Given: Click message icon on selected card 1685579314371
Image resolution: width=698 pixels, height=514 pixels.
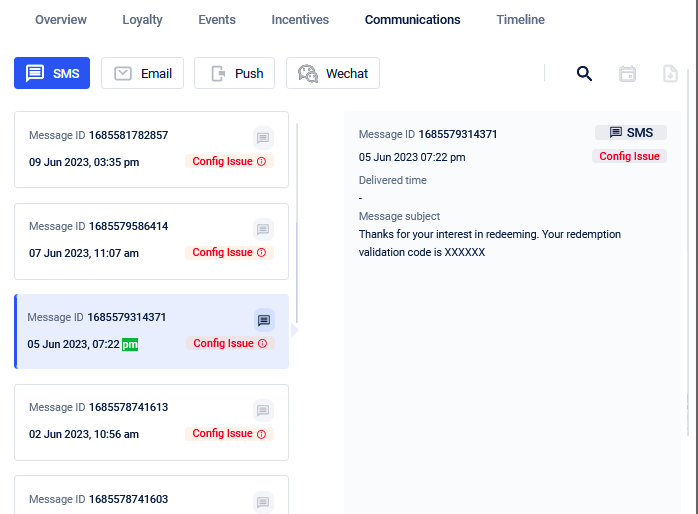Looking at the screenshot, I should click(264, 320).
